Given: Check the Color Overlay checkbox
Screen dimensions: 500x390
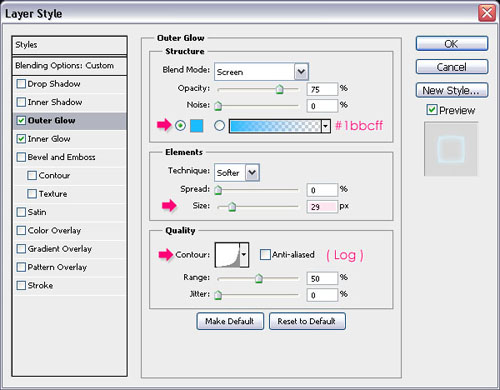Looking at the screenshot, I should (x=21, y=230).
